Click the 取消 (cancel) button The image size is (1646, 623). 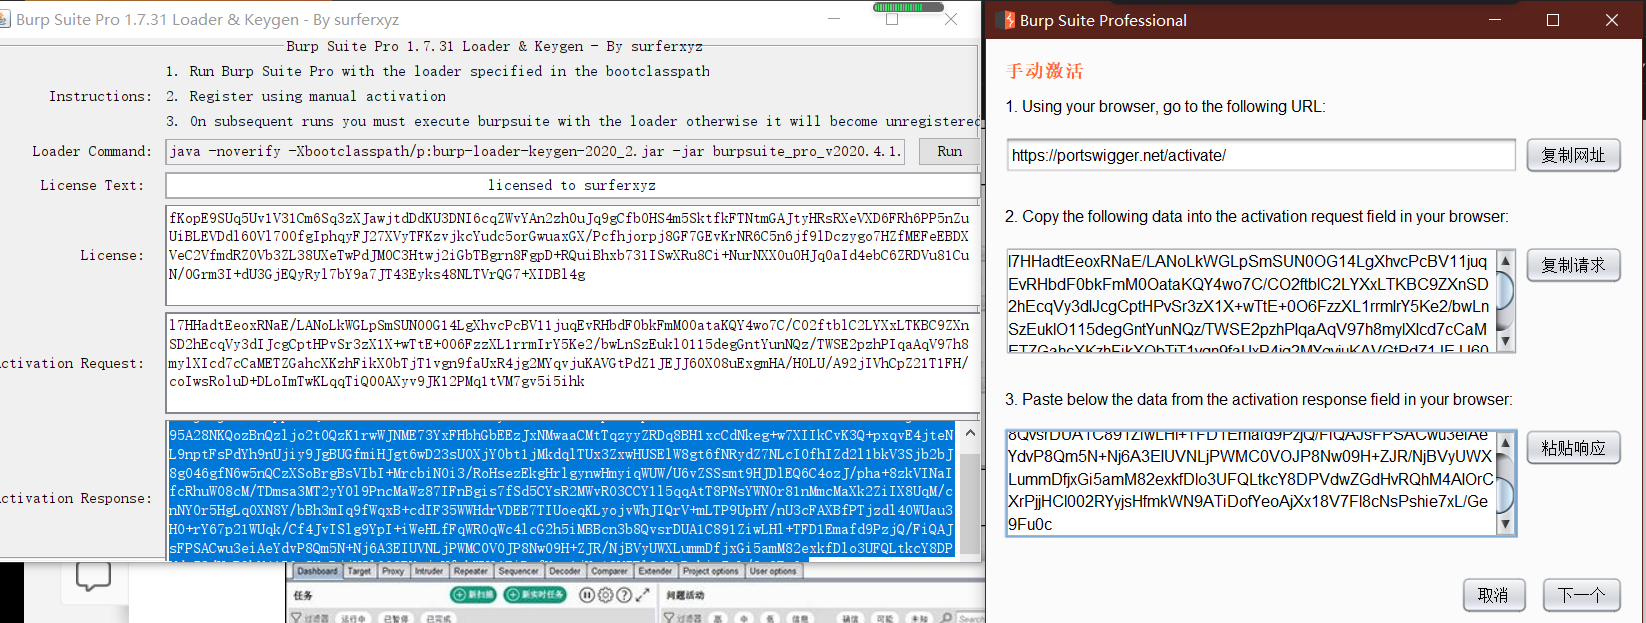(1493, 595)
